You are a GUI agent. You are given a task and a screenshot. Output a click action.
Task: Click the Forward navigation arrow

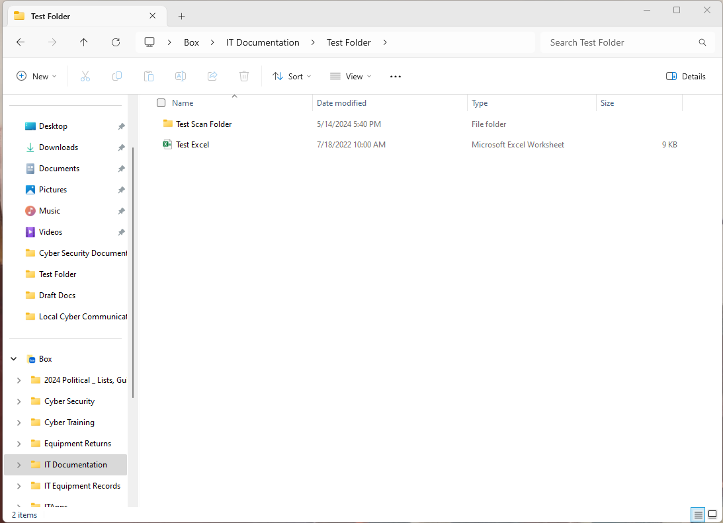(x=52, y=42)
